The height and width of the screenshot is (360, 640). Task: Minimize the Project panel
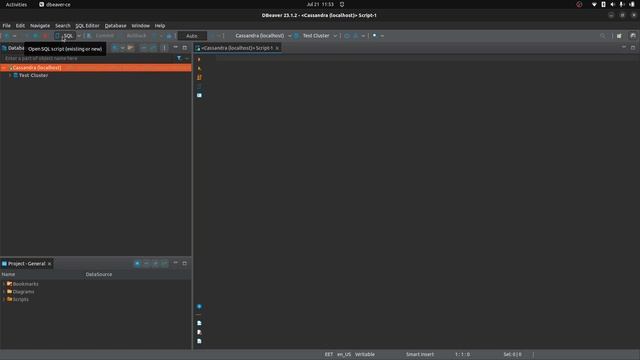pos(176,263)
